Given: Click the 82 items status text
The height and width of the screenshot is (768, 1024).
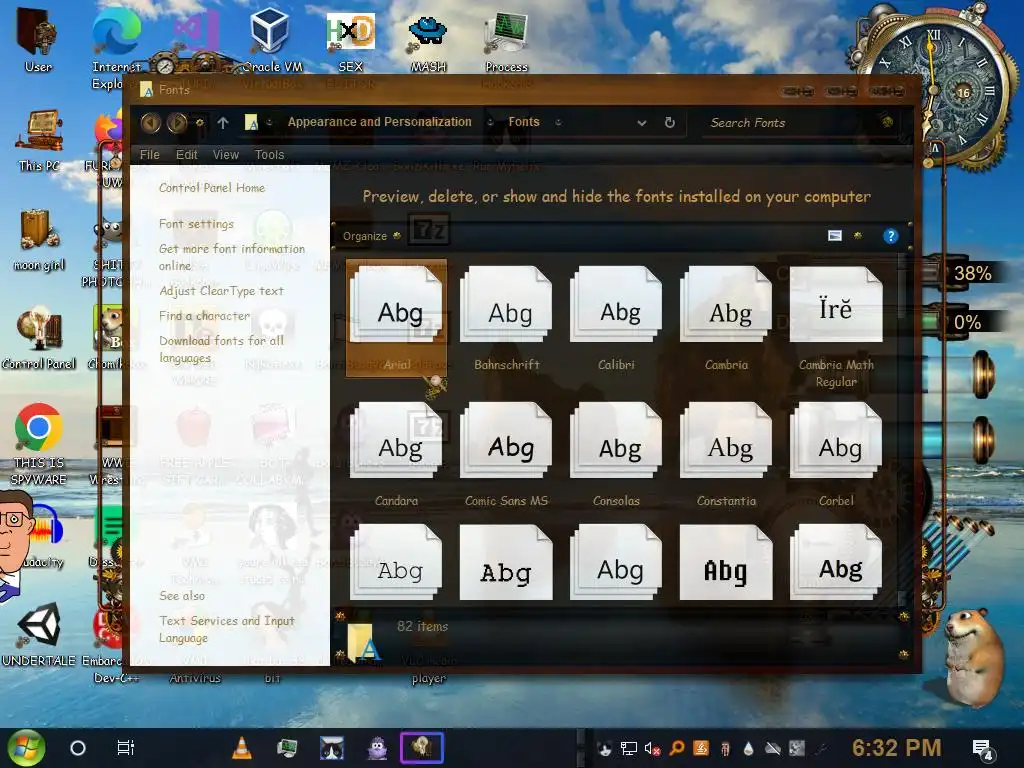Looking at the screenshot, I should pyautogui.click(x=423, y=626).
